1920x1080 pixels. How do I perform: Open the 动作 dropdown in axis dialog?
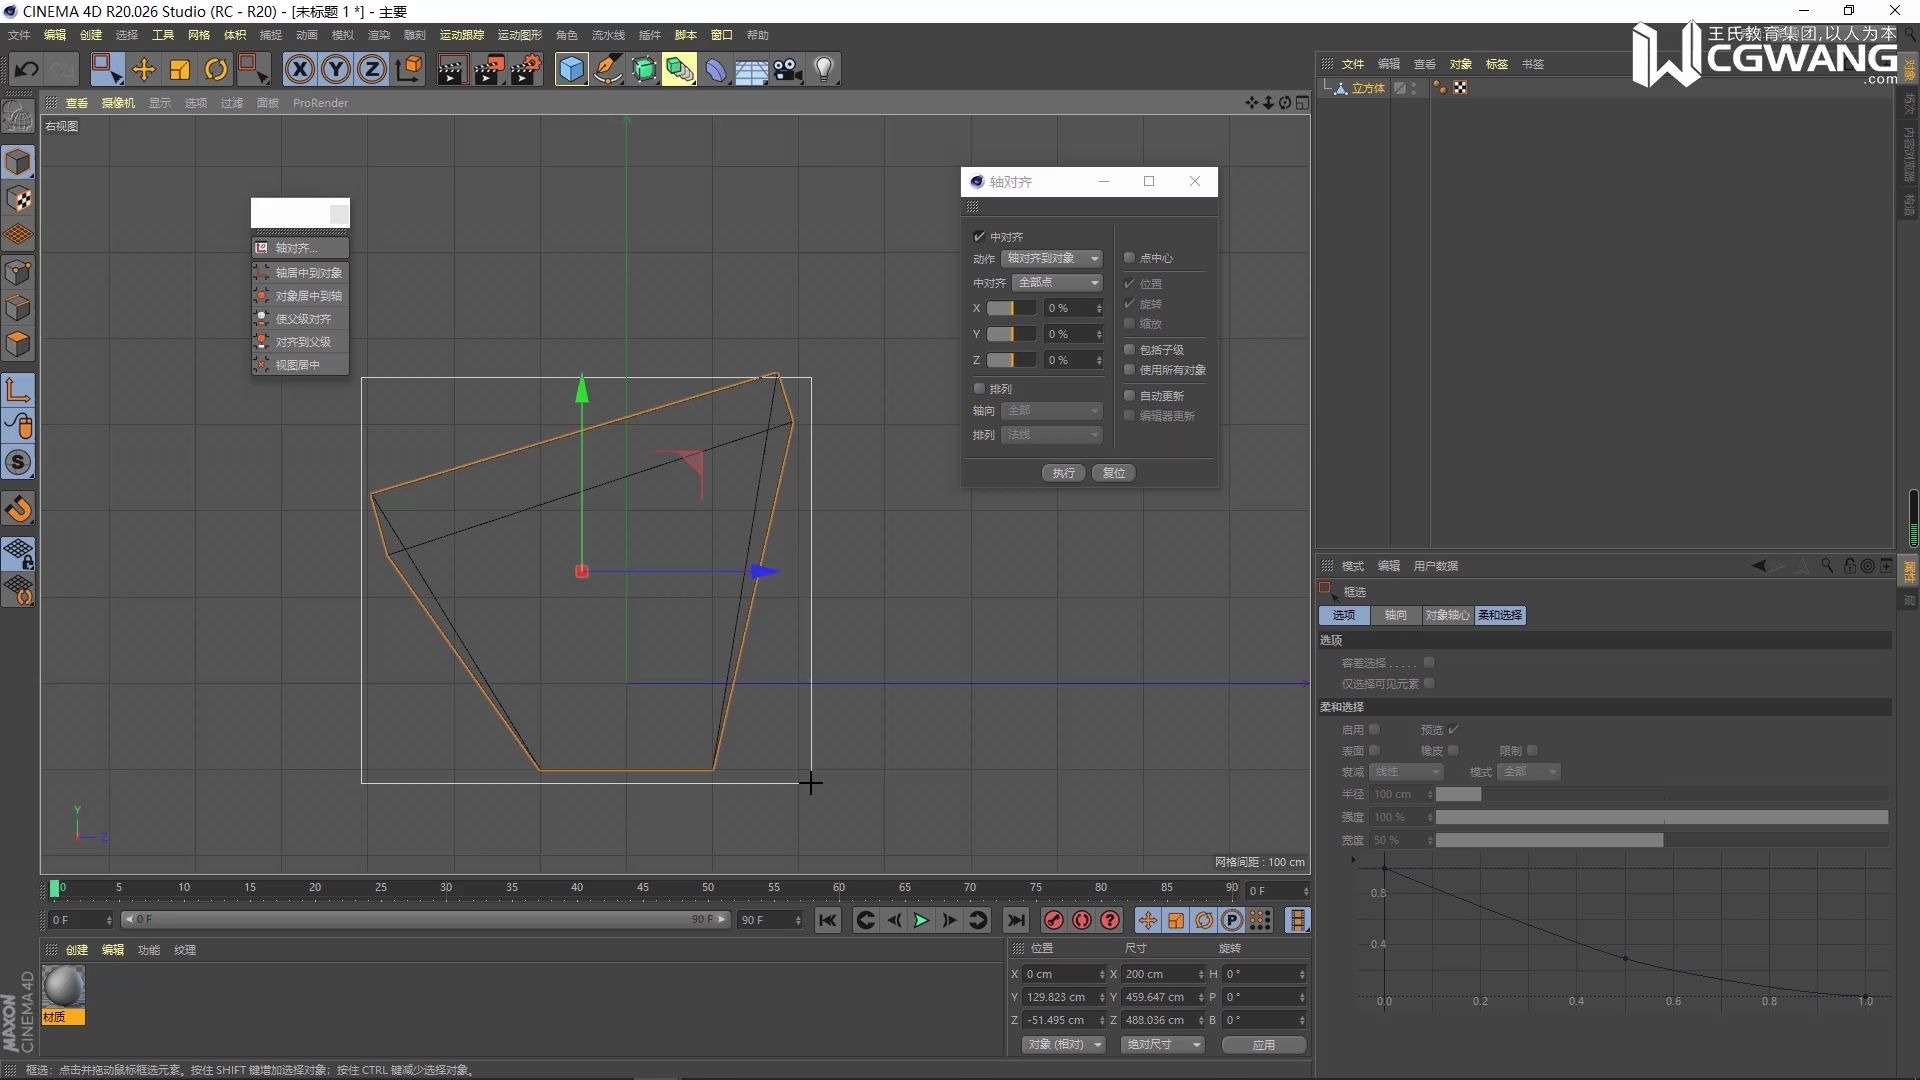[x=1051, y=258]
